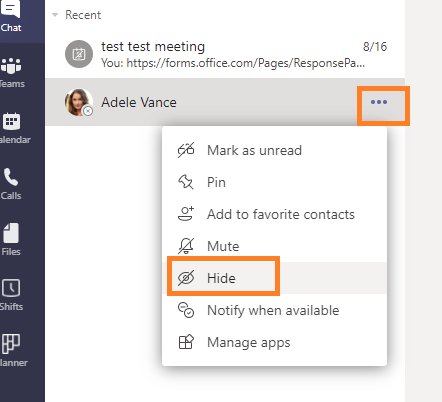The height and width of the screenshot is (402, 442).
Task: Open the Planner app in sidebar
Action: click(x=12, y=351)
